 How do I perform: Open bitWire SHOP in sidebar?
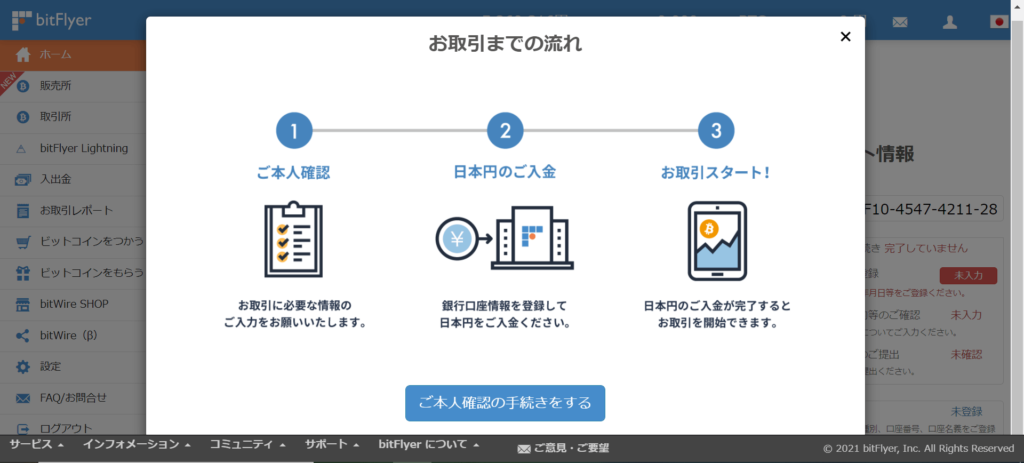(x=73, y=304)
